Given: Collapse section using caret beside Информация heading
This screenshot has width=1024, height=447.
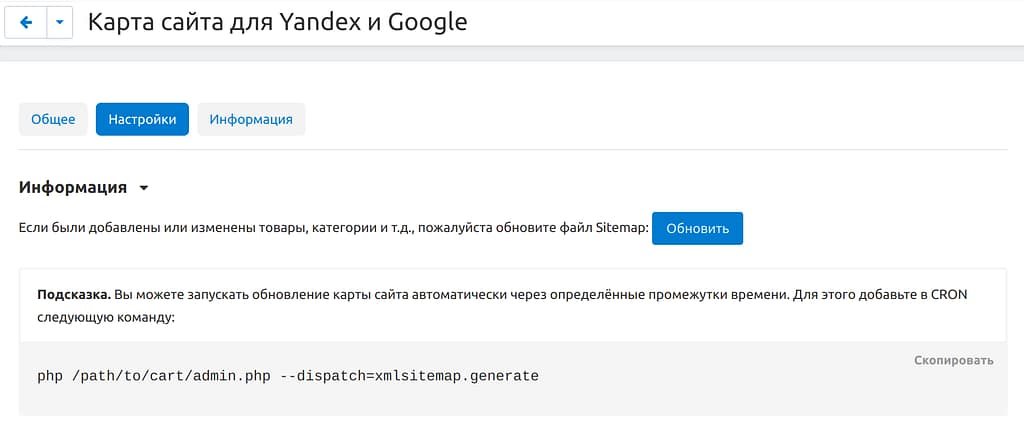Looking at the screenshot, I should [144, 188].
